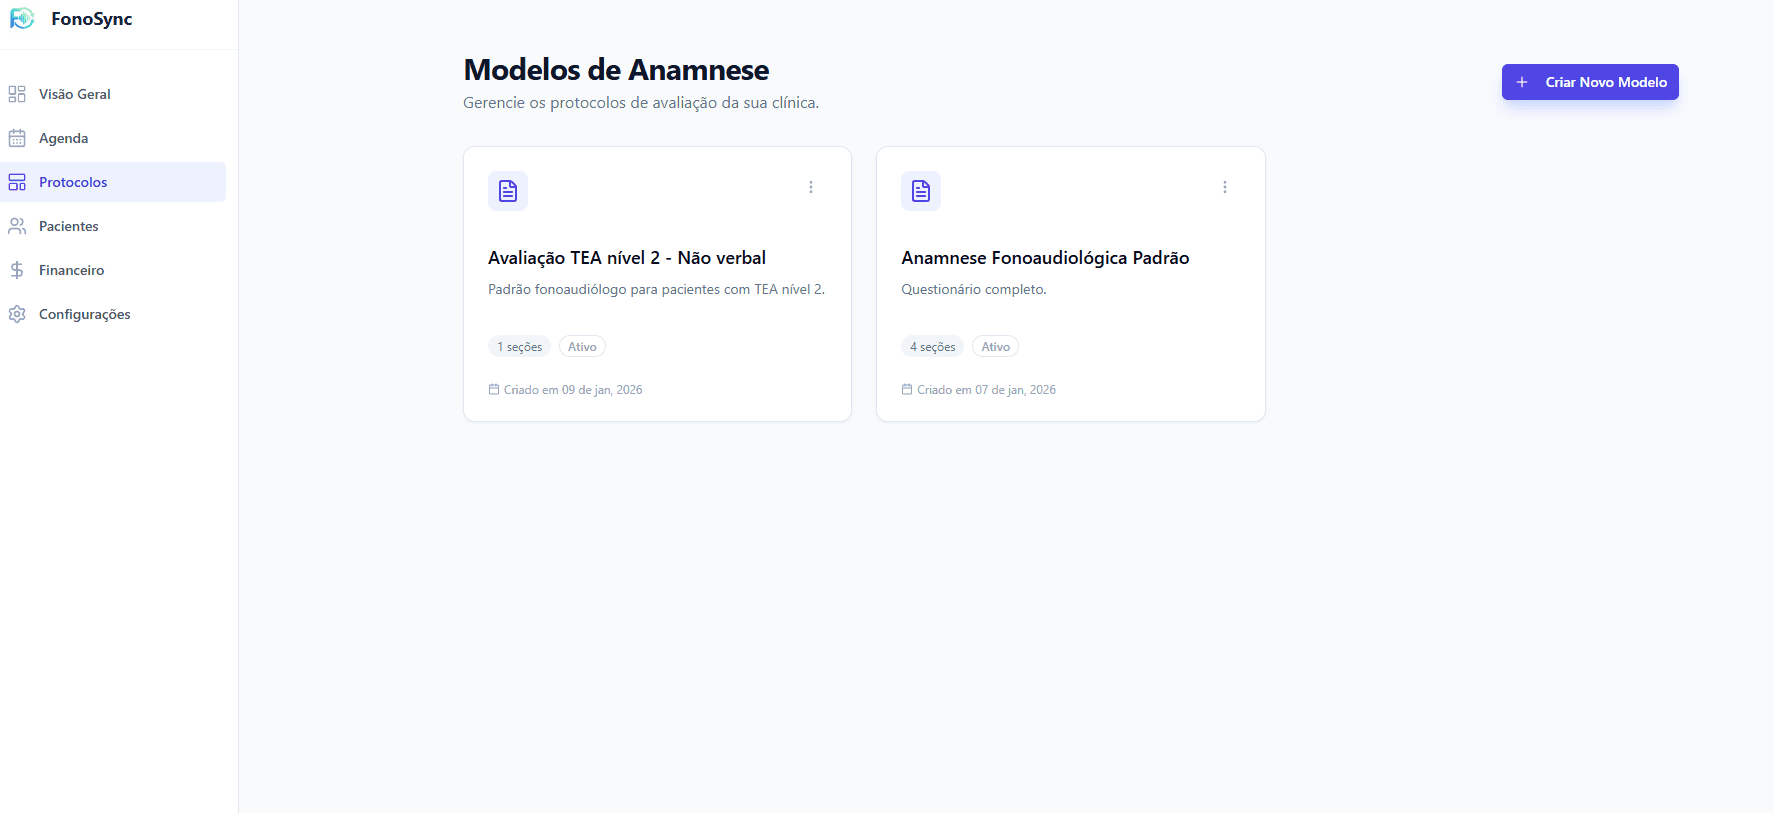
Task: Open the options menu on Anamnese Padrão card
Action: click(1224, 186)
